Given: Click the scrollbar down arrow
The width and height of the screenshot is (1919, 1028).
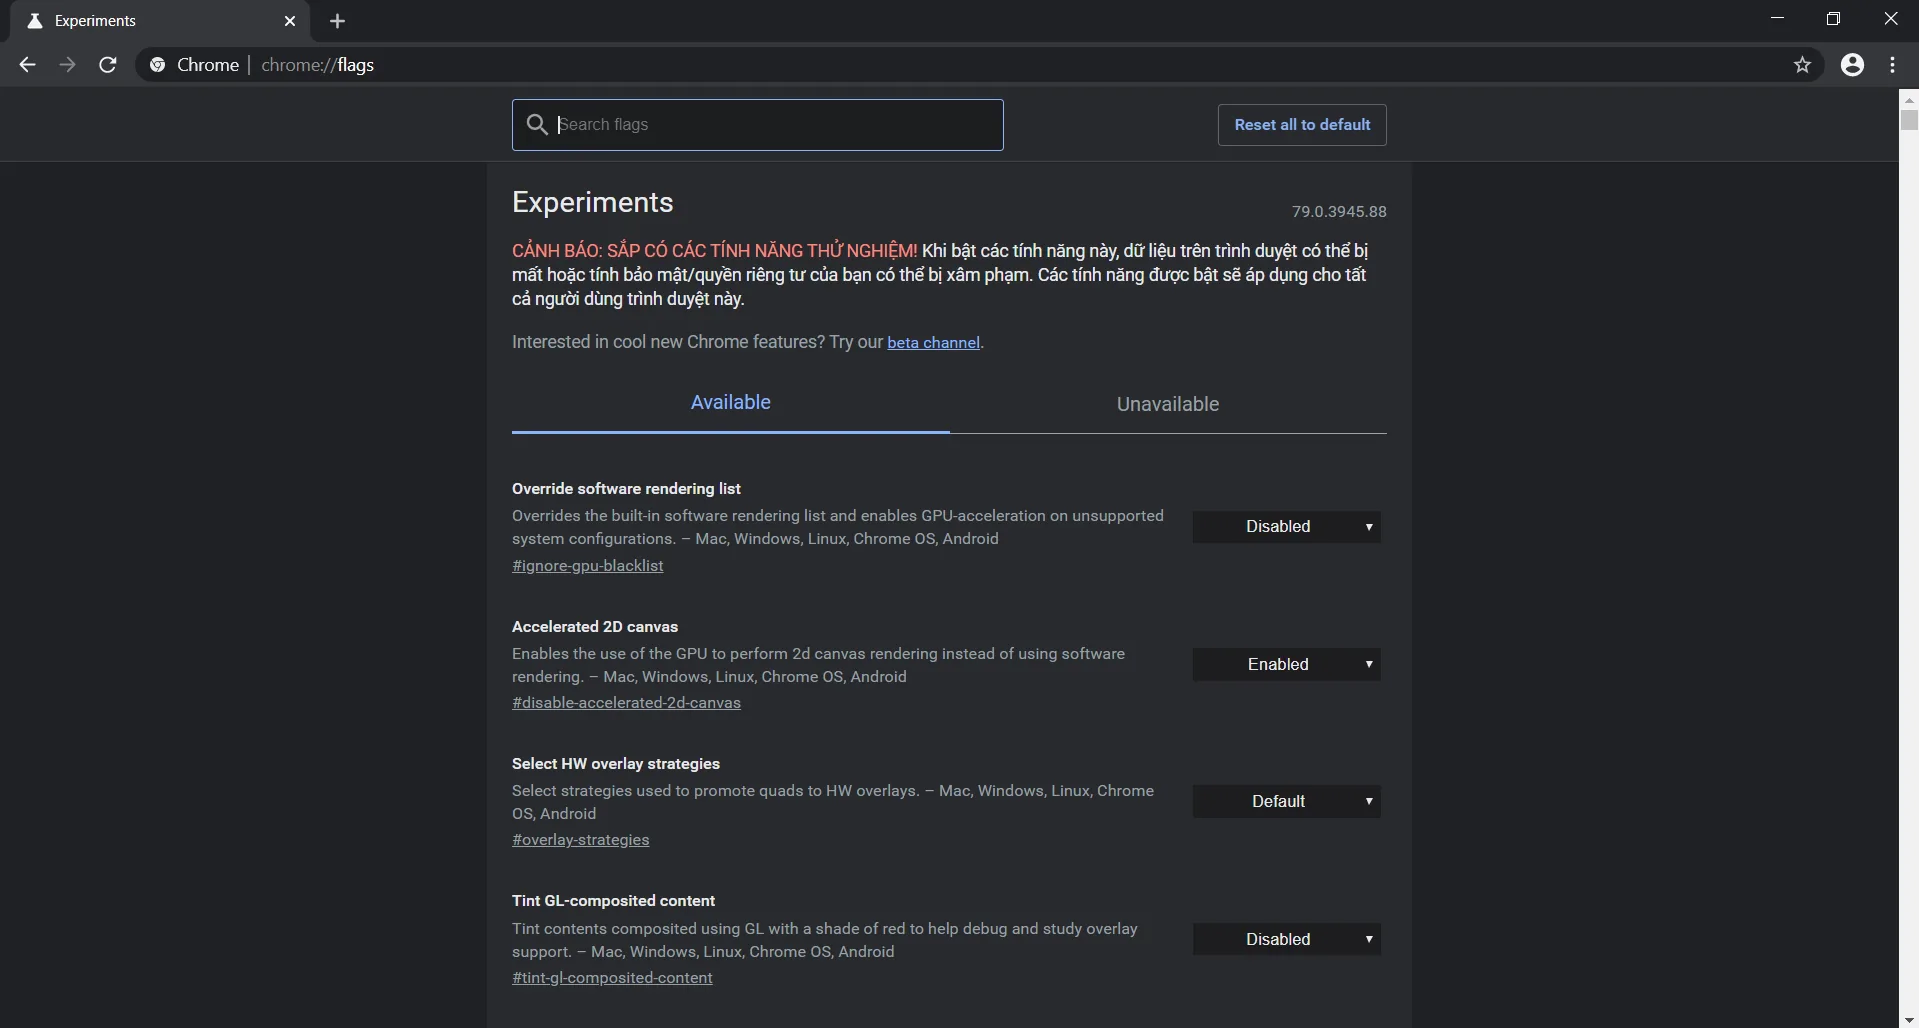Looking at the screenshot, I should [1909, 1020].
